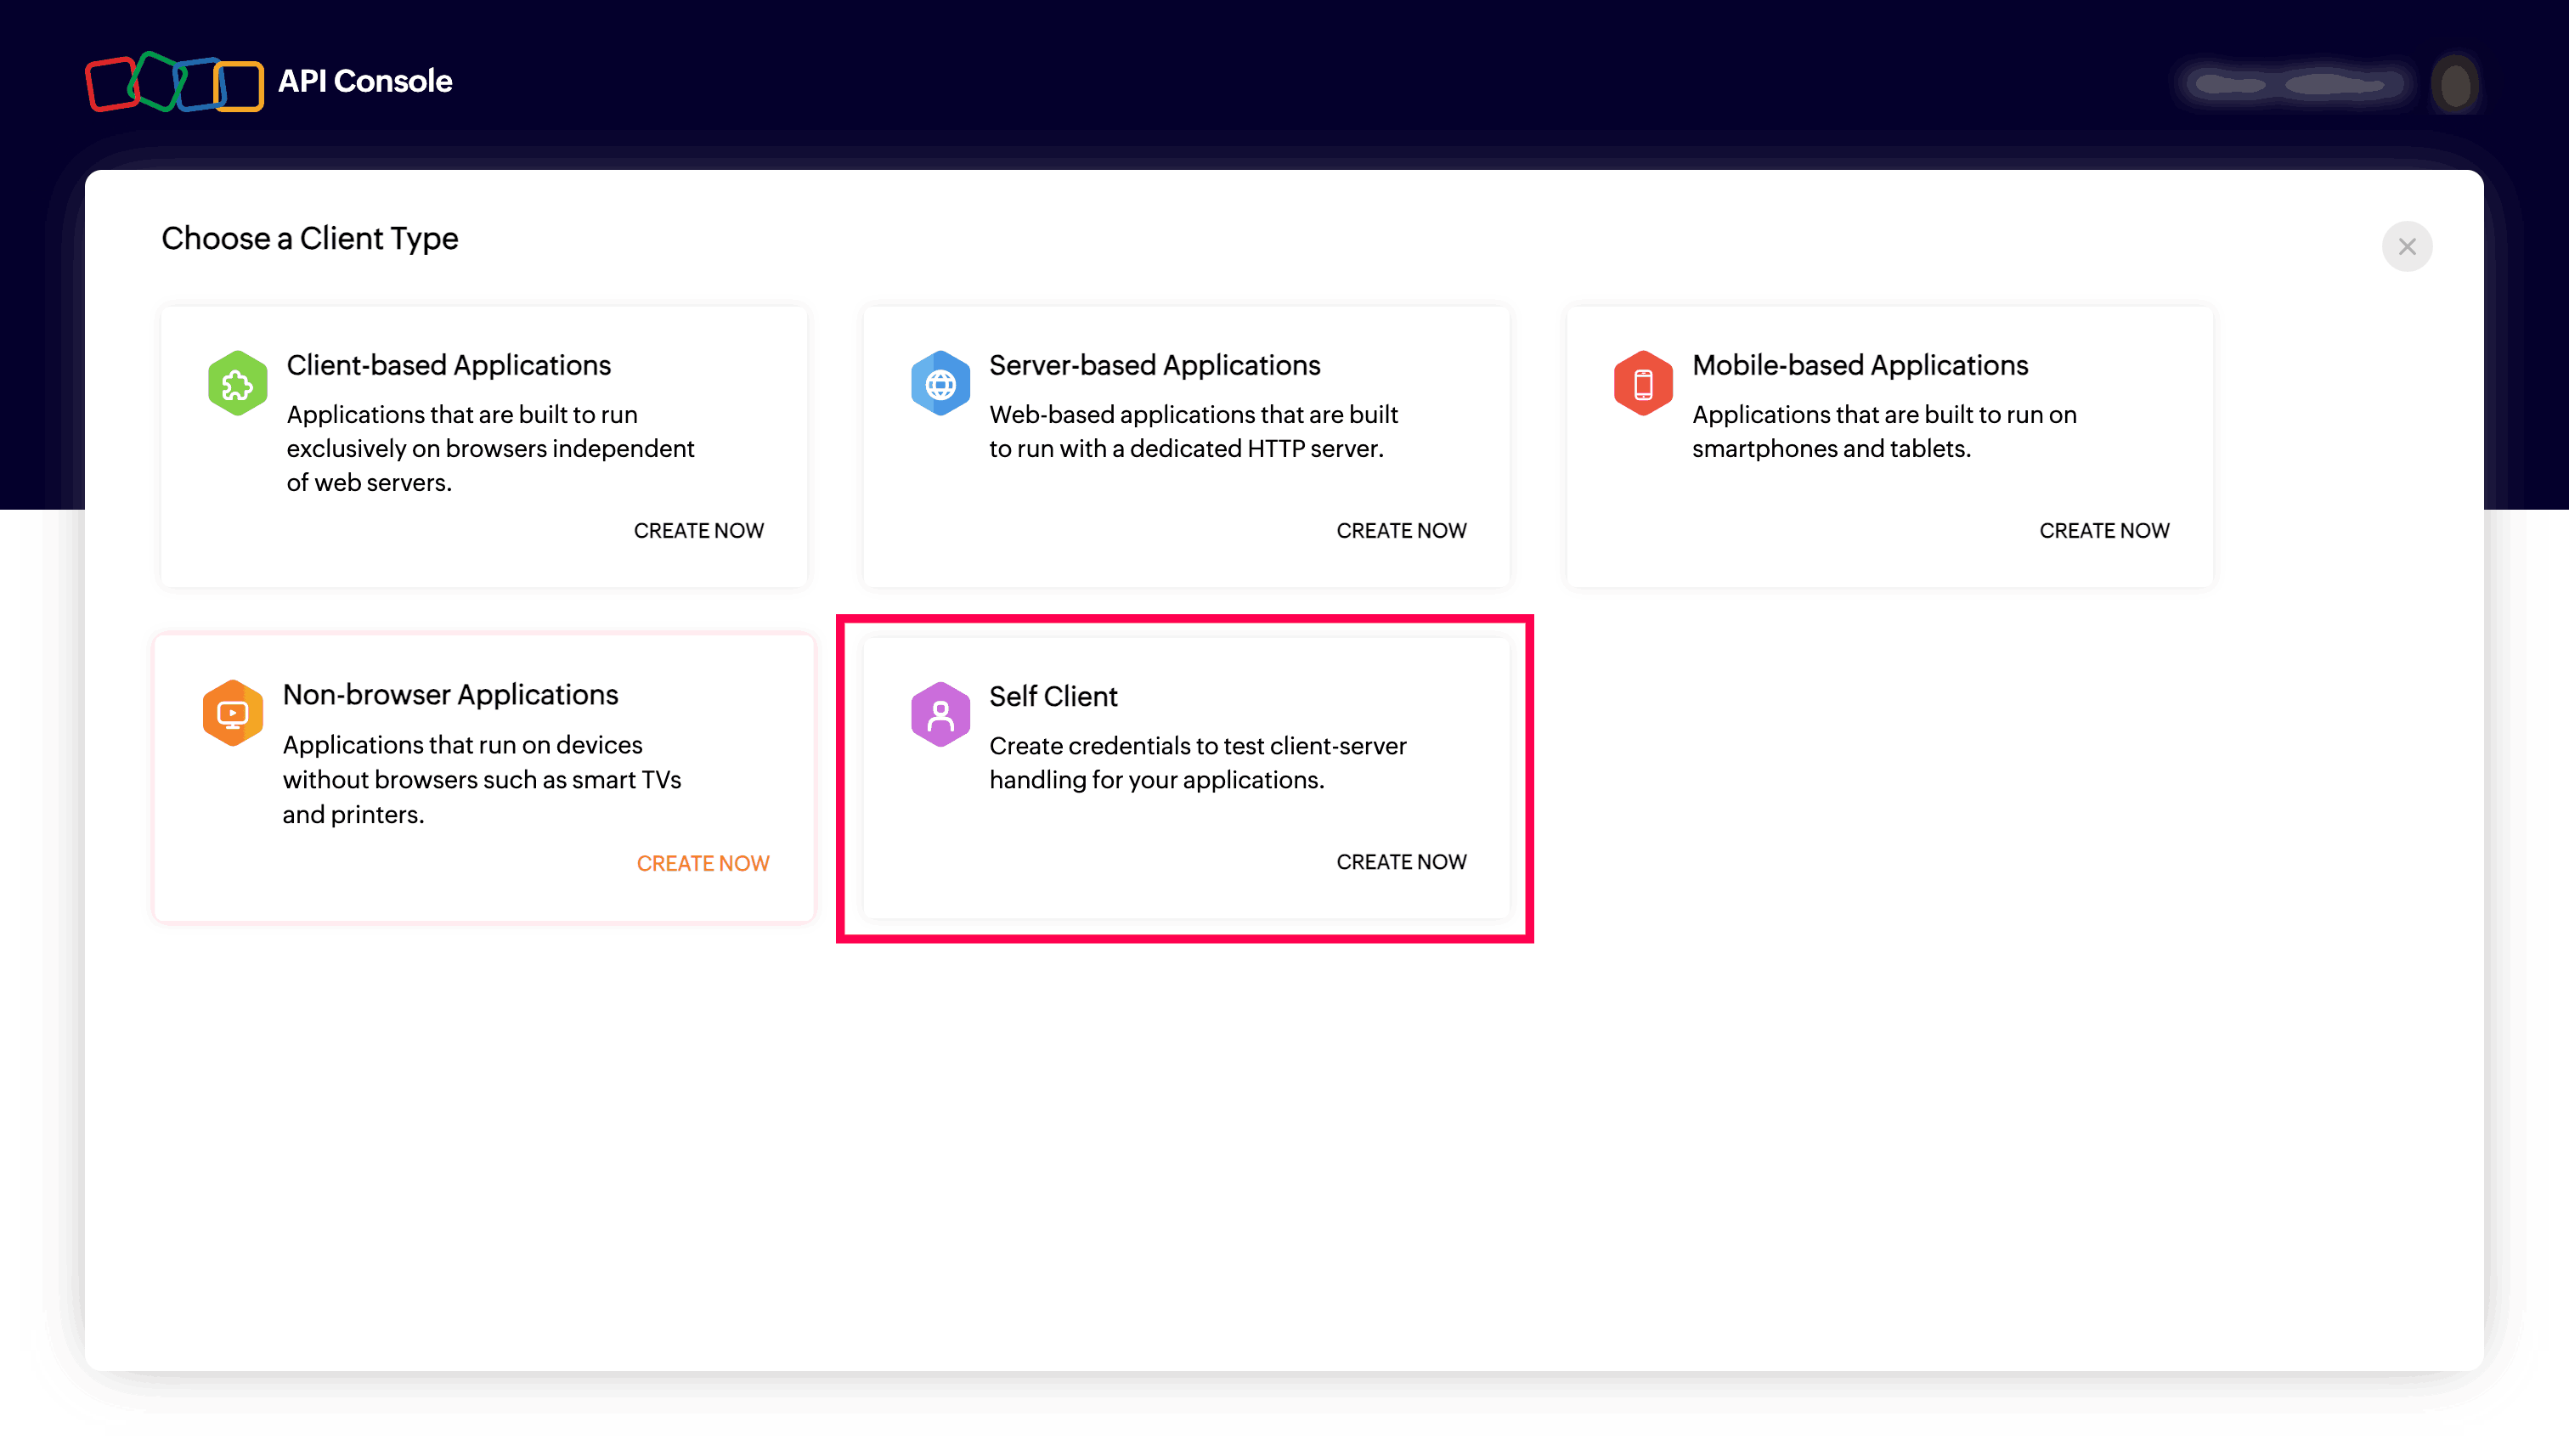
Task: Click the blue globe Server-based Applications icon
Action: 940,383
